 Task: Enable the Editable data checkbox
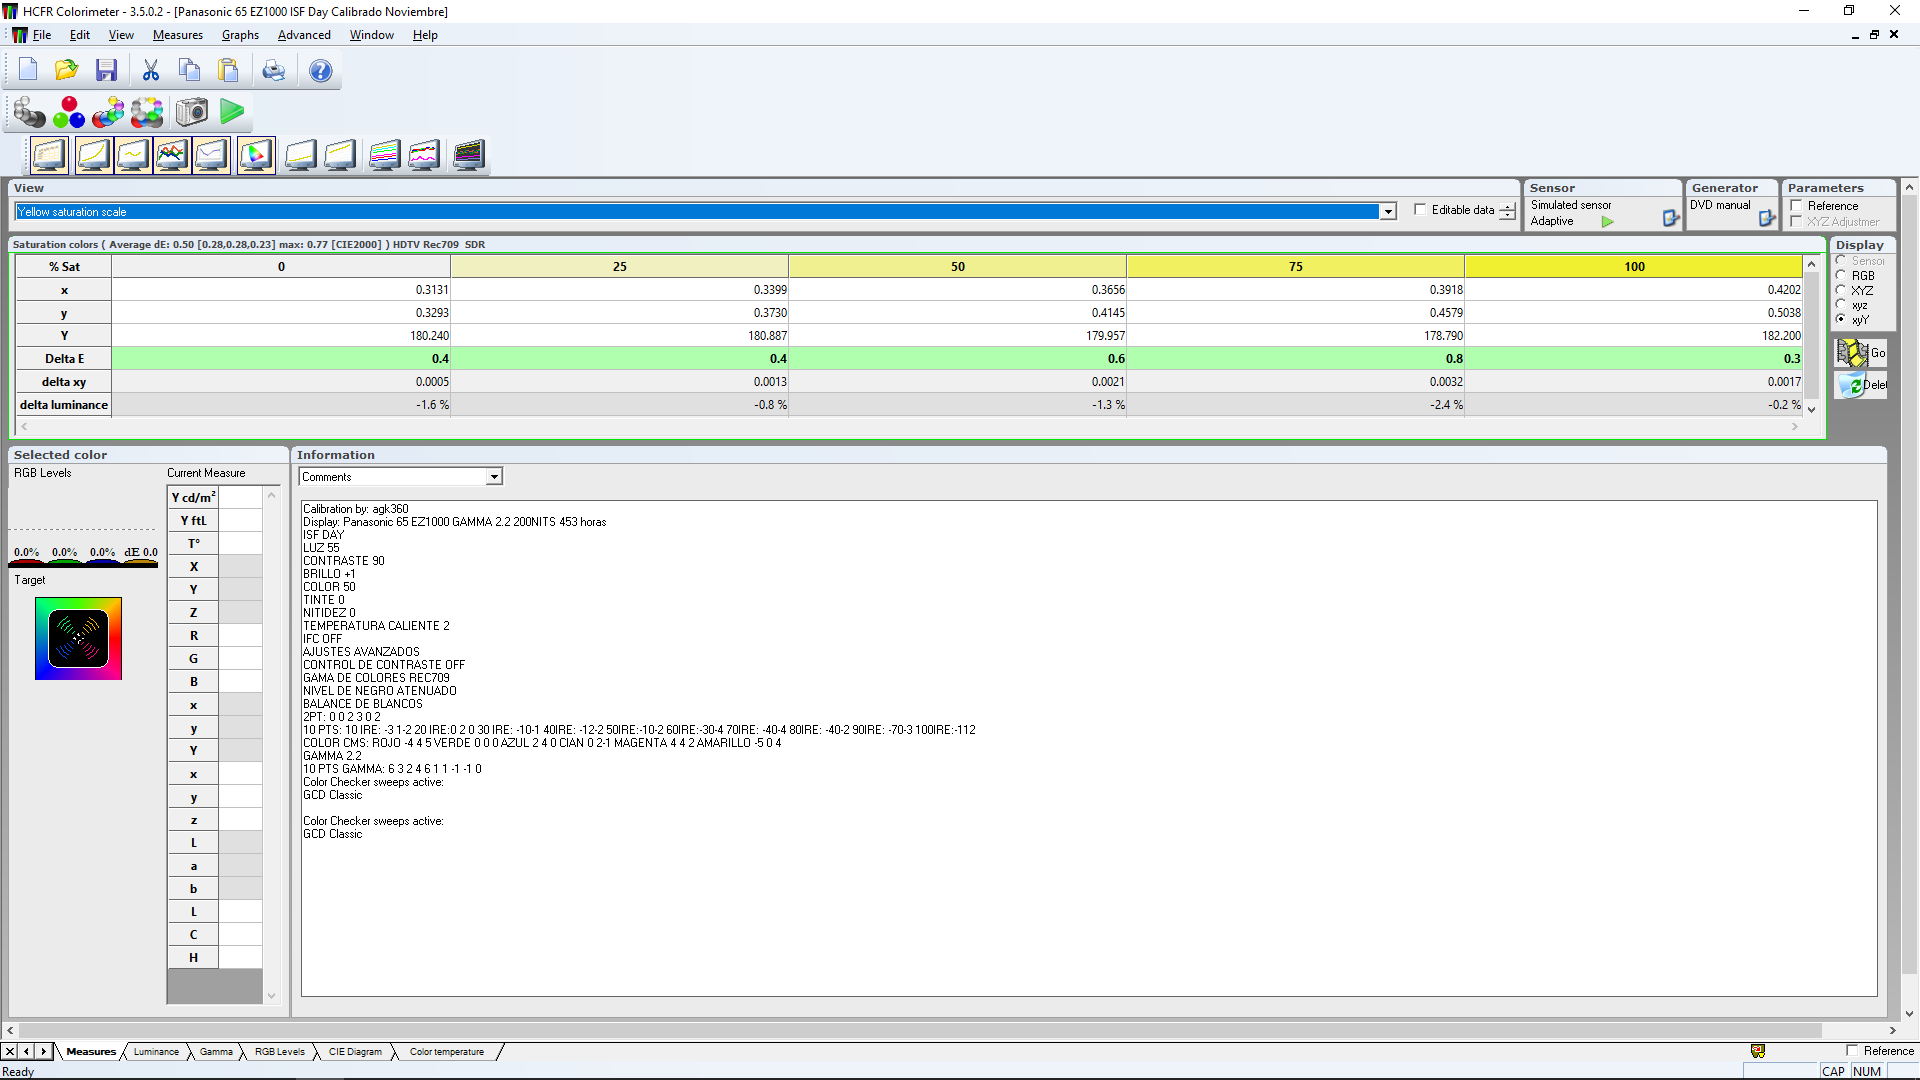pyautogui.click(x=1420, y=210)
